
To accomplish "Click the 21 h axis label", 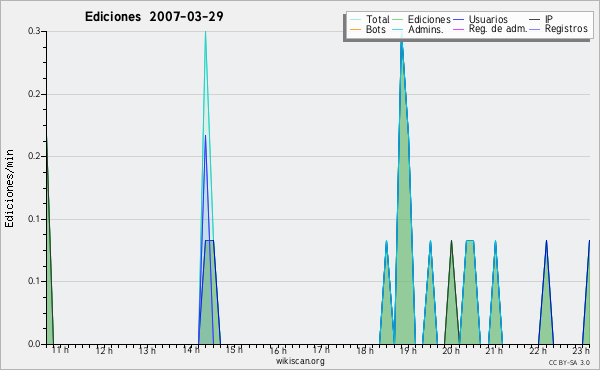I will coord(494,350).
